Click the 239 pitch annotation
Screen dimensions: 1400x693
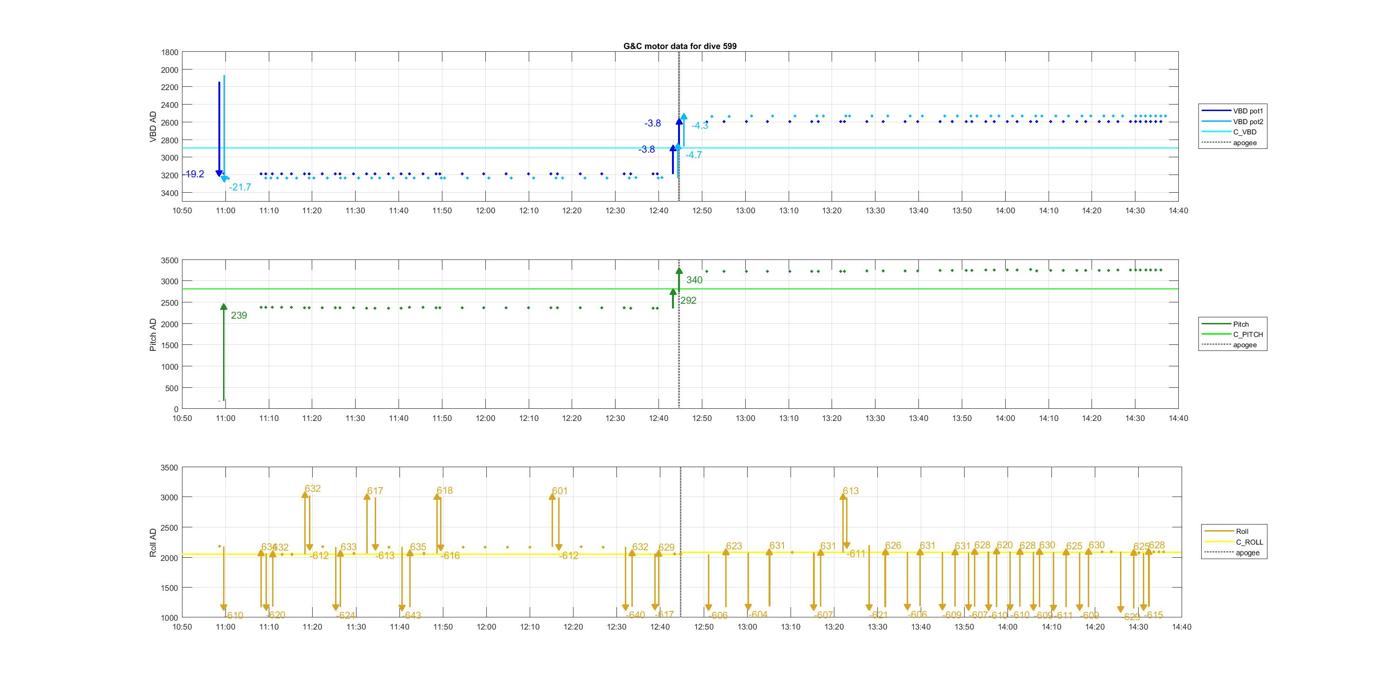coord(239,316)
